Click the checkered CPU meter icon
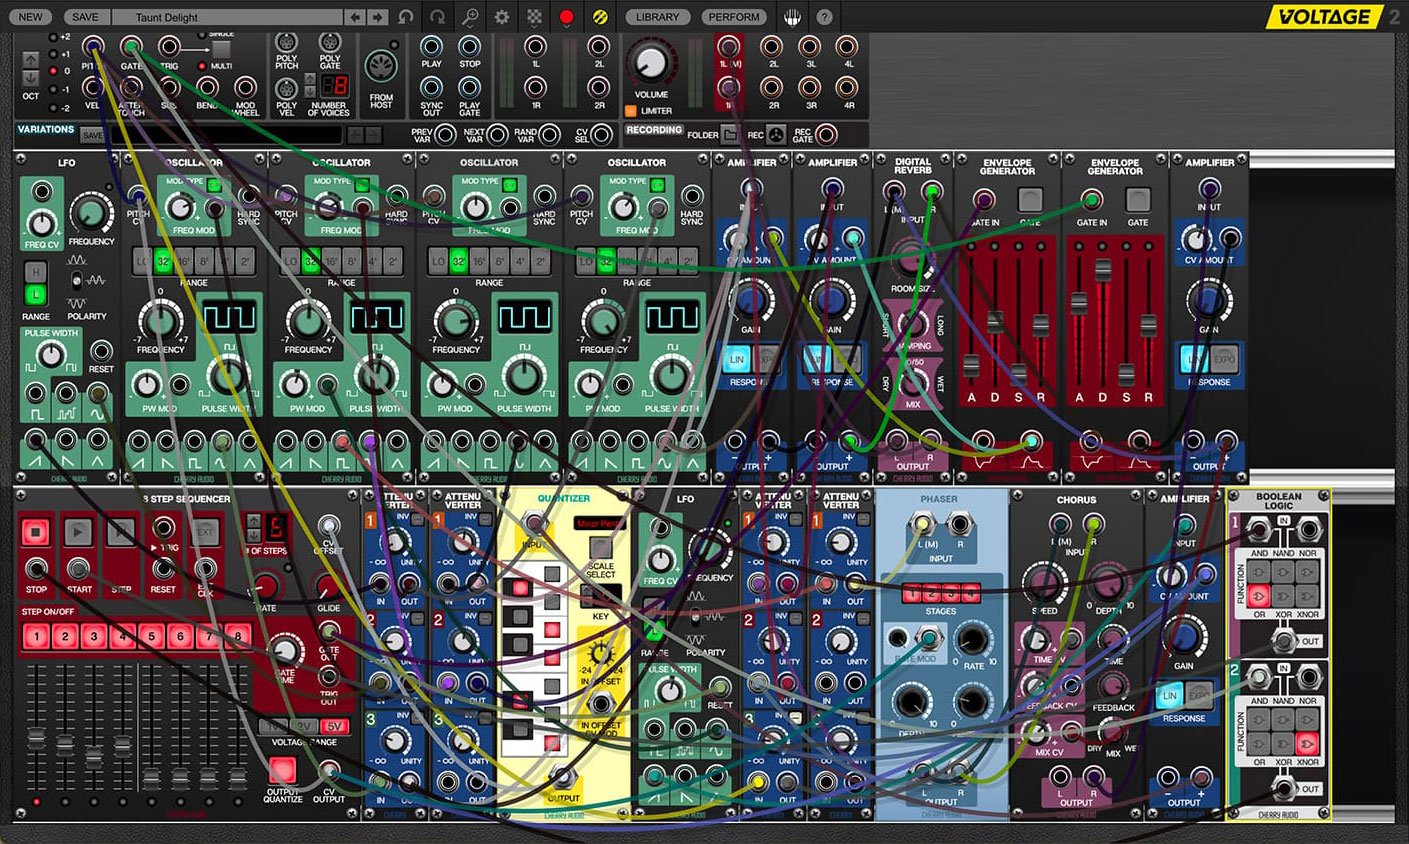 coord(535,17)
